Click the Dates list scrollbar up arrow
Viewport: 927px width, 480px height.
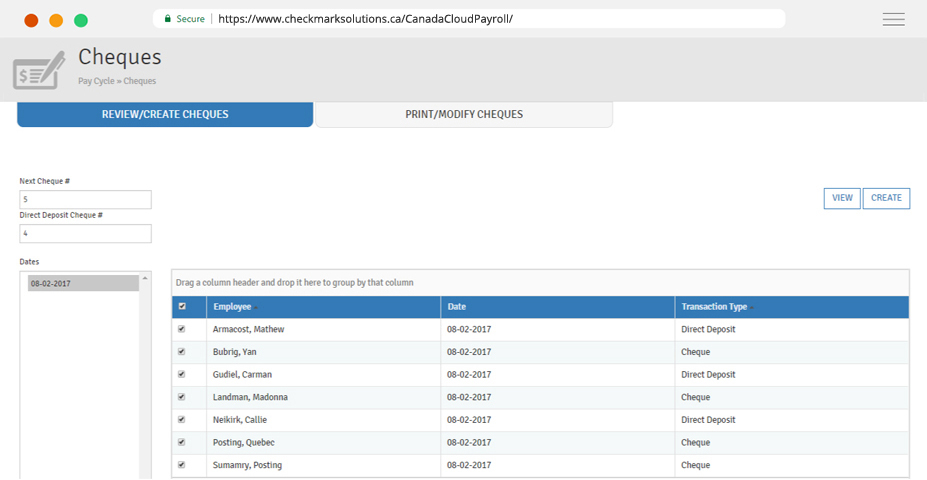click(x=145, y=279)
